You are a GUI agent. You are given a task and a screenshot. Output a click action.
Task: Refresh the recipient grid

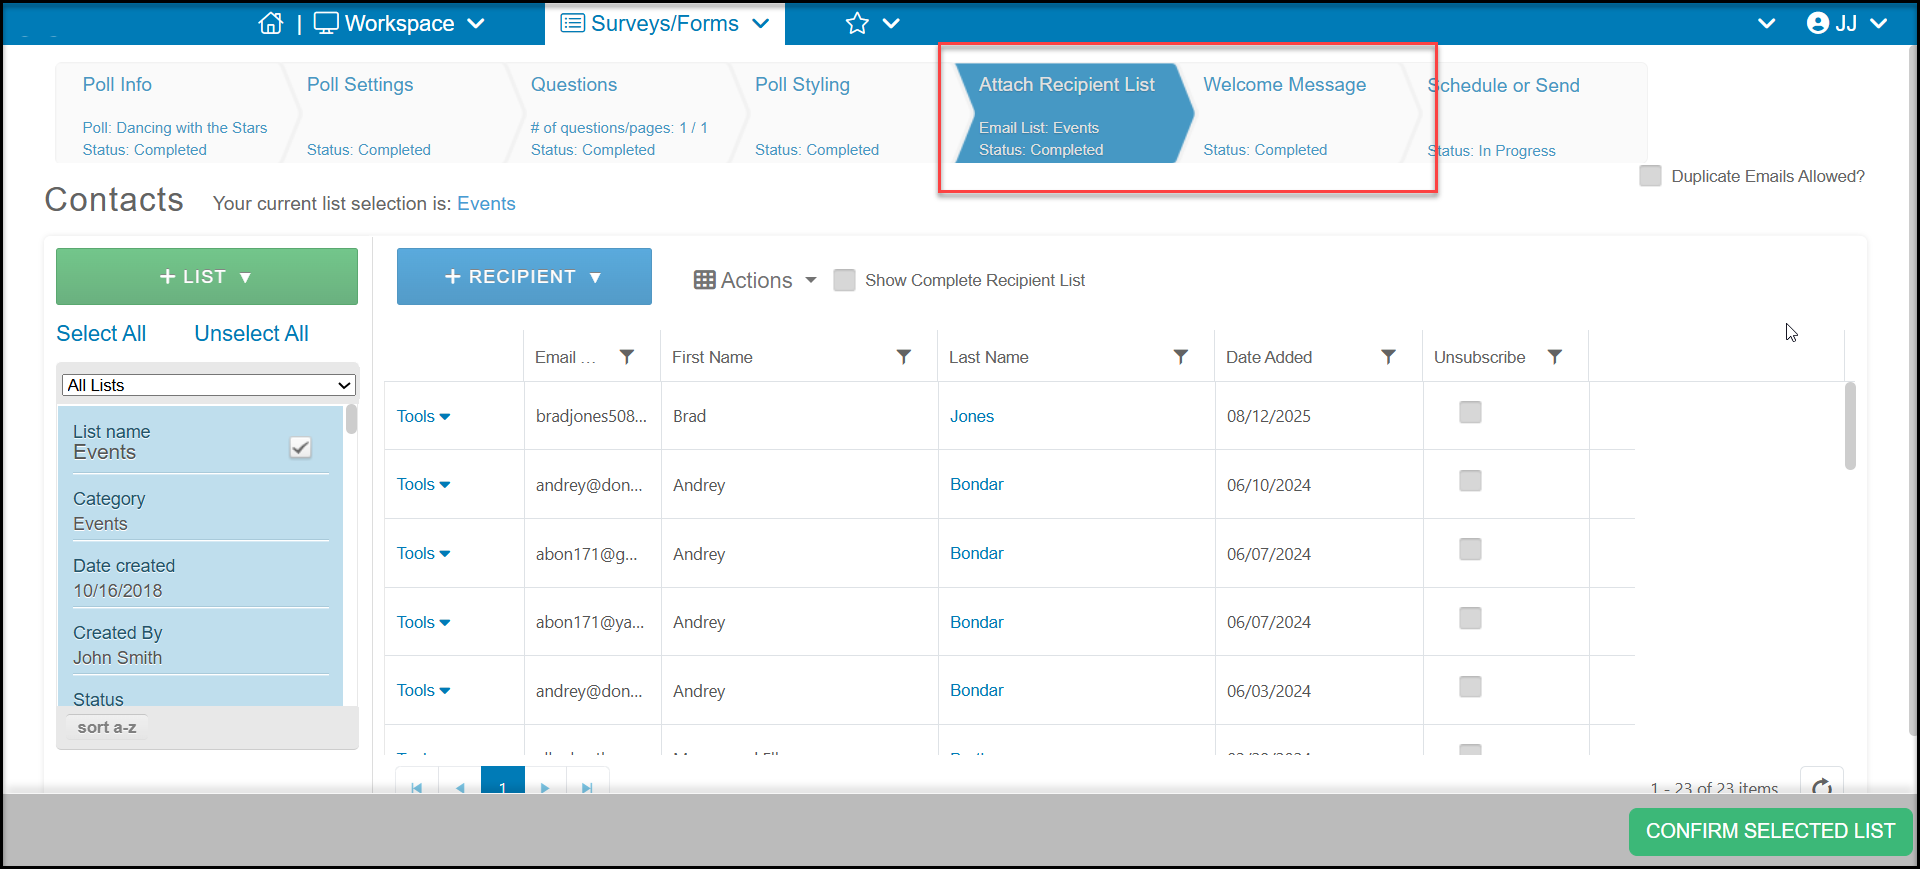coord(1822,786)
